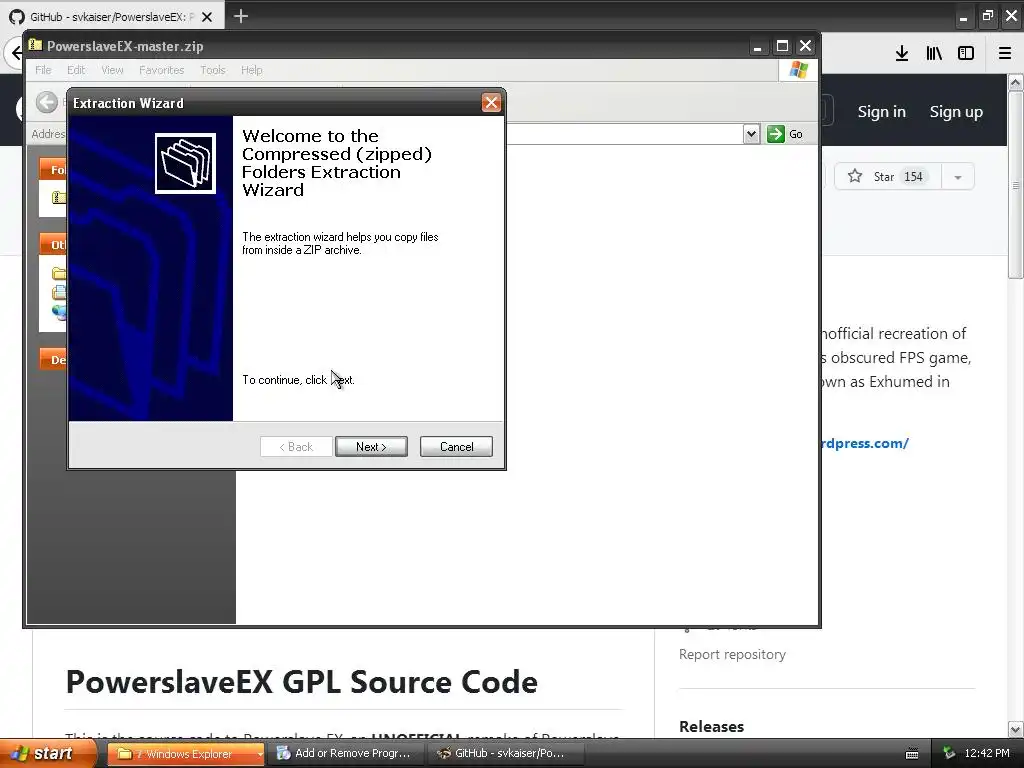Open the Favorites menu in zip window

pyautogui.click(x=161, y=70)
